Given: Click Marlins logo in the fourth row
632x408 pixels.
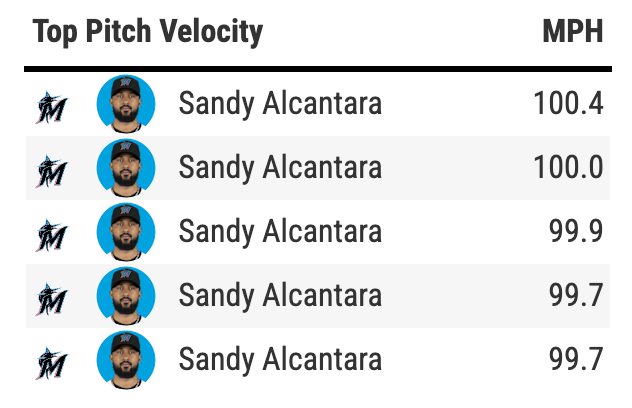Looking at the screenshot, I should (x=52, y=300).
